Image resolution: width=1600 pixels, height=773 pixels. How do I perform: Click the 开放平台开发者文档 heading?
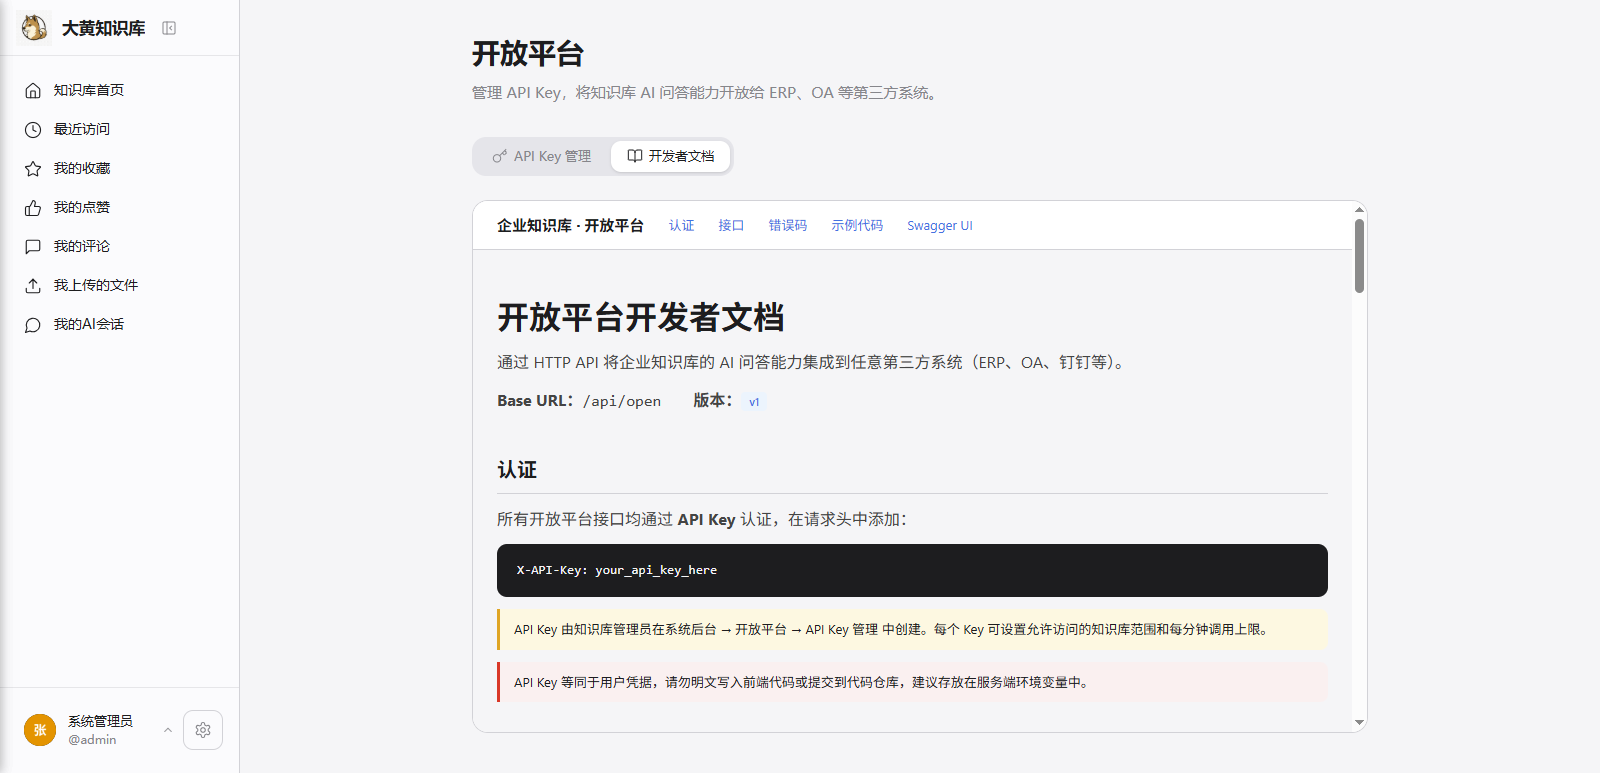tap(641, 318)
